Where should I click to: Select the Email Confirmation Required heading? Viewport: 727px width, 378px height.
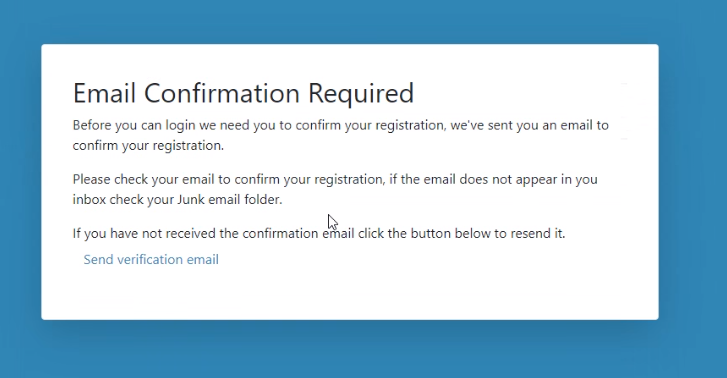click(243, 93)
